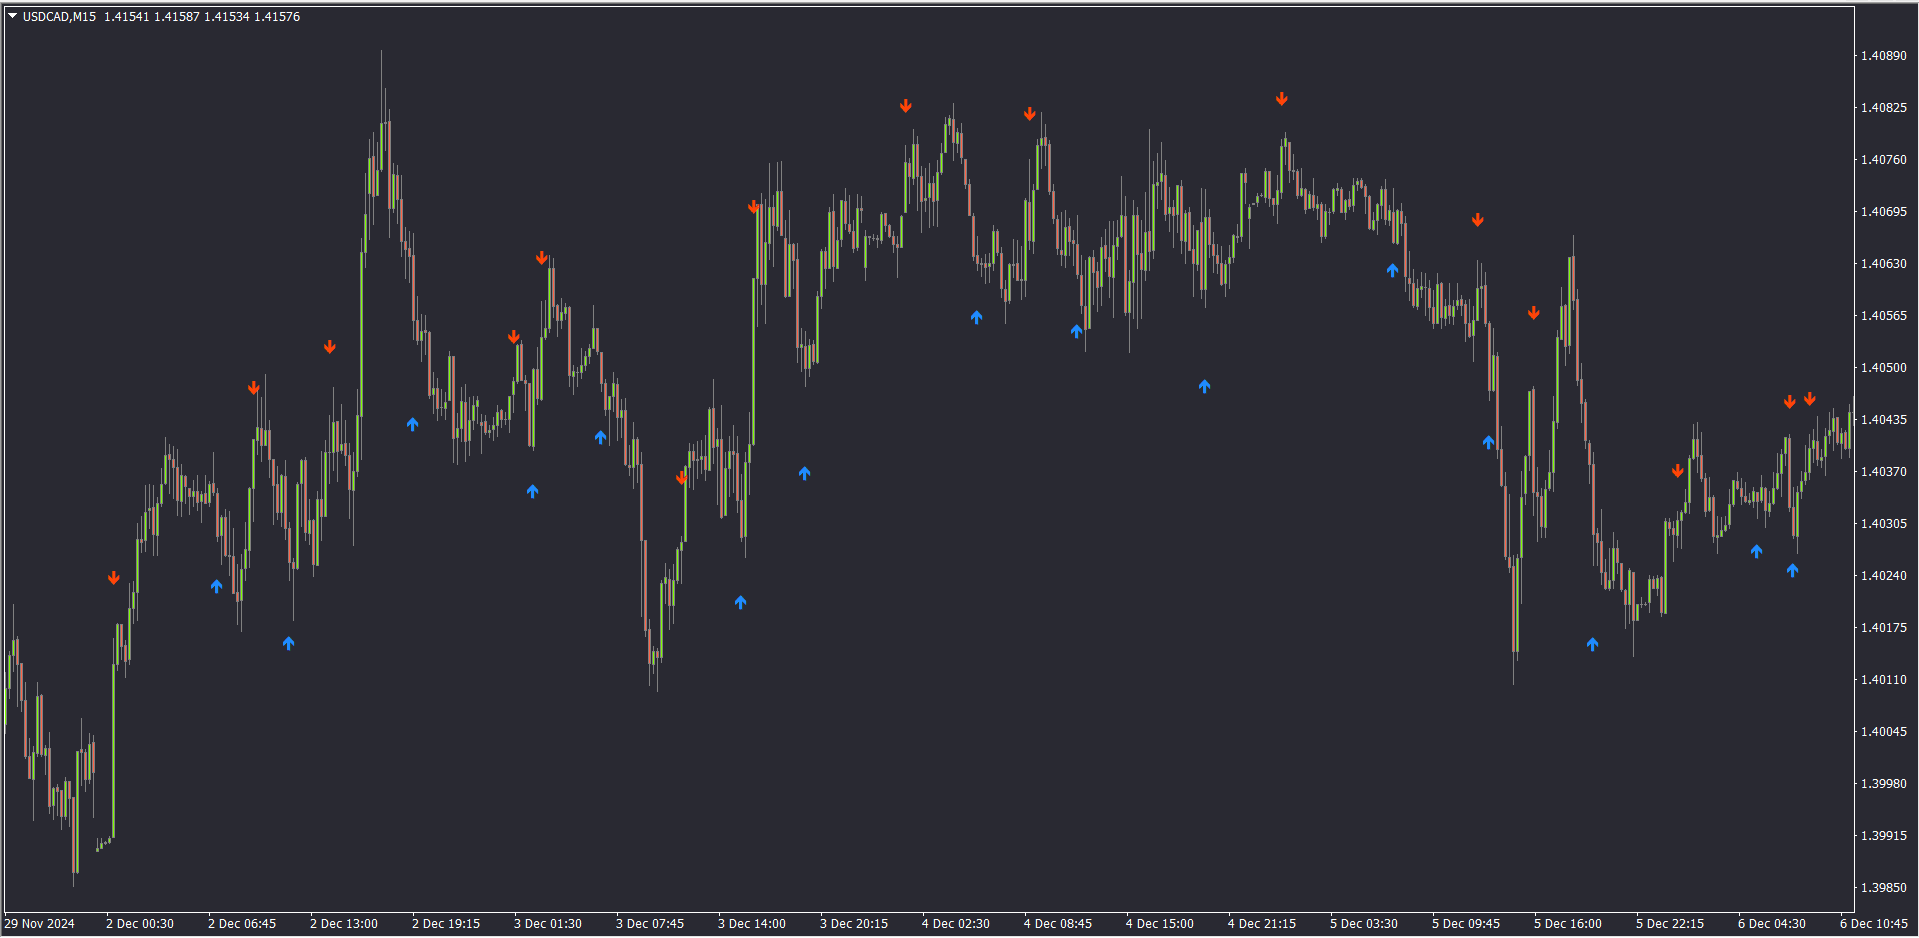This screenshot has width=1919, height=938.
Task: Click the 1.40045 price scale label
Action: click(x=1883, y=732)
